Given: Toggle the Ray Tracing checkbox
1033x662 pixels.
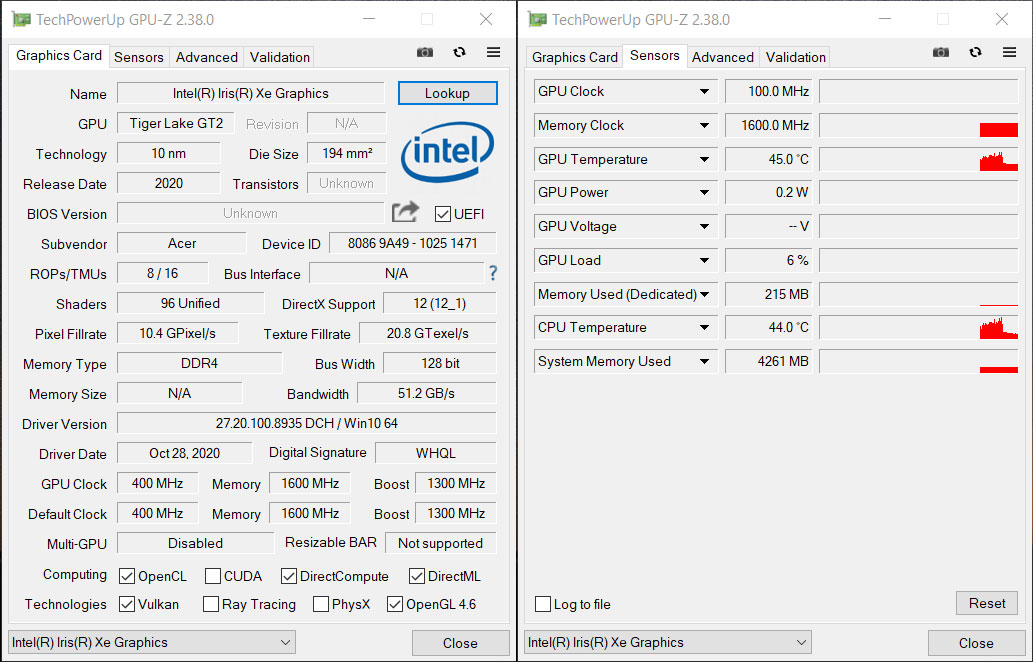Looking at the screenshot, I should (211, 604).
